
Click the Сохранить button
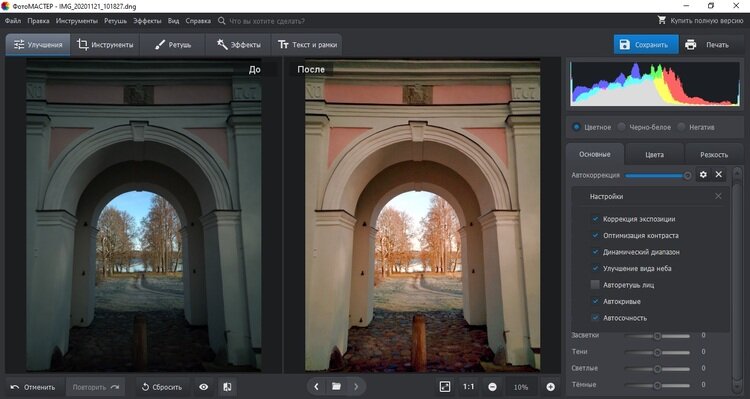point(646,44)
